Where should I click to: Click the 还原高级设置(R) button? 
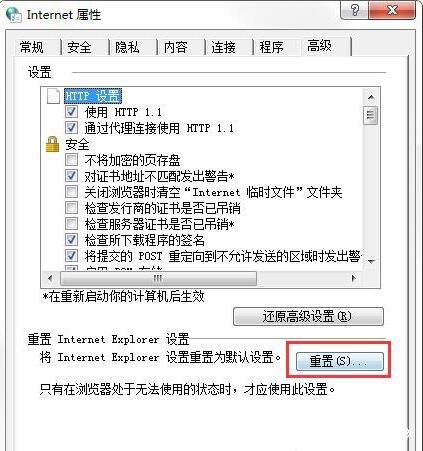[x=308, y=316]
